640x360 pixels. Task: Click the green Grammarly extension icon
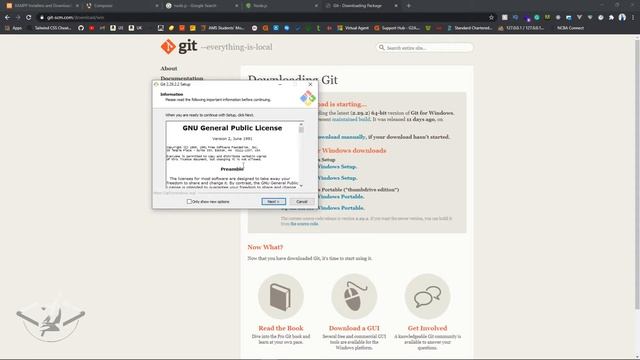tap(537, 18)
